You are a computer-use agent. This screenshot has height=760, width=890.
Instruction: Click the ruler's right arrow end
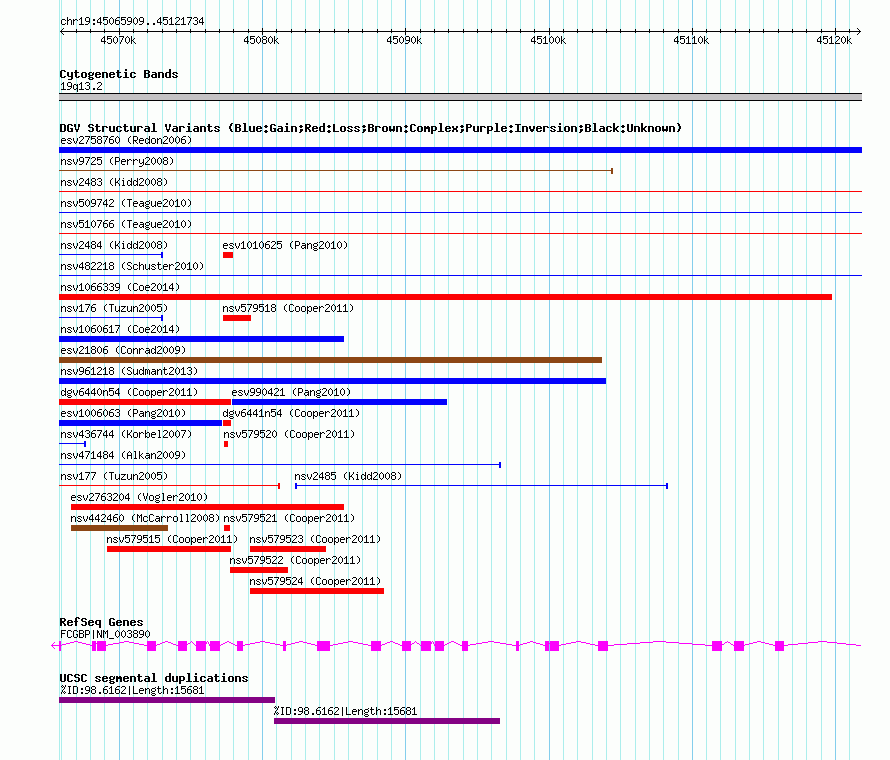[x=859, y=32]
